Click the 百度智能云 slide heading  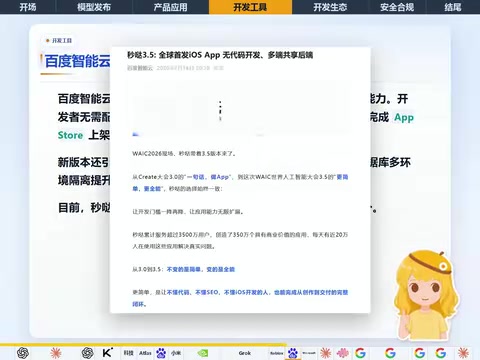pos(77,61)
